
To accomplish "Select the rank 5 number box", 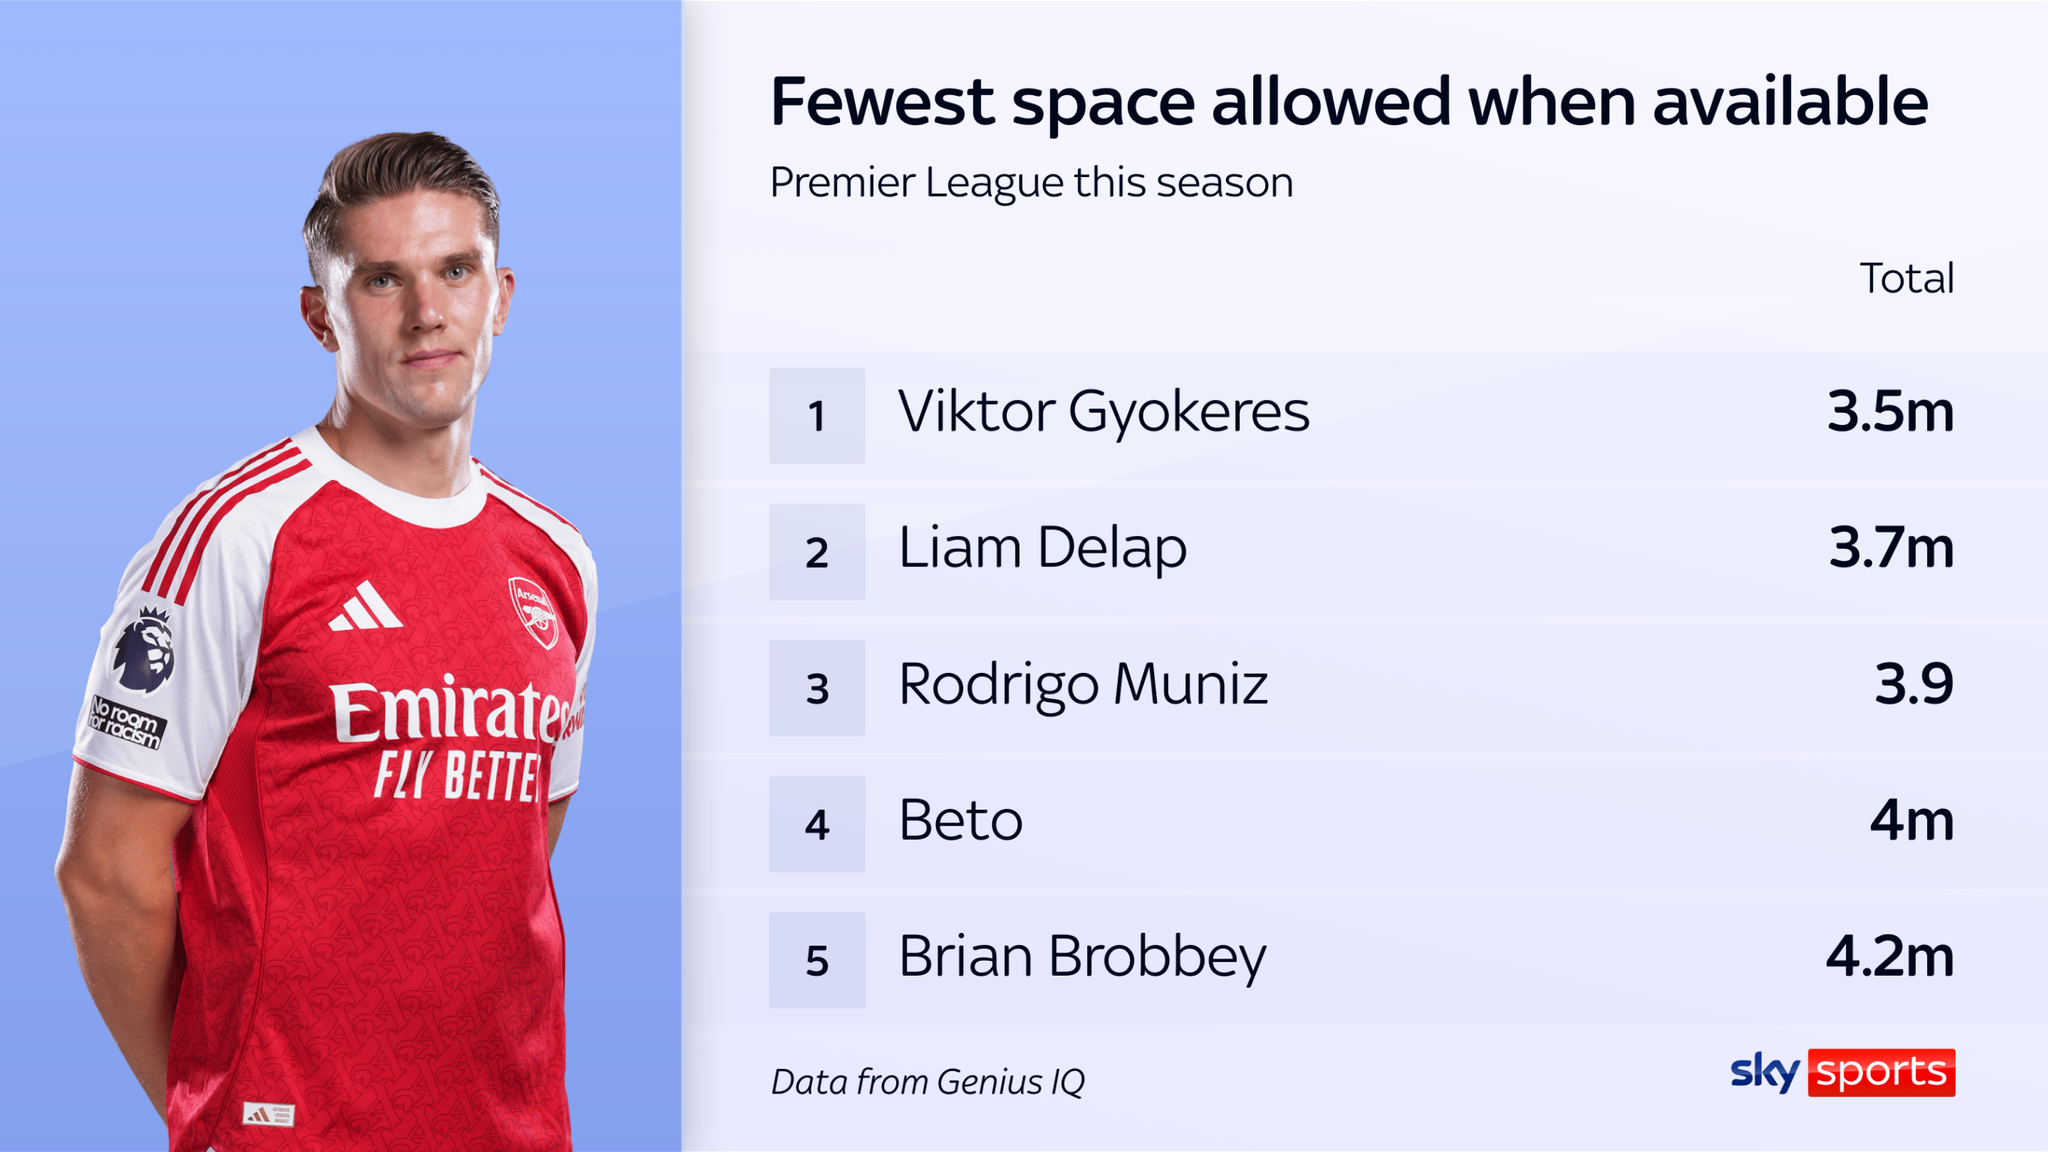I will (817, 960).
